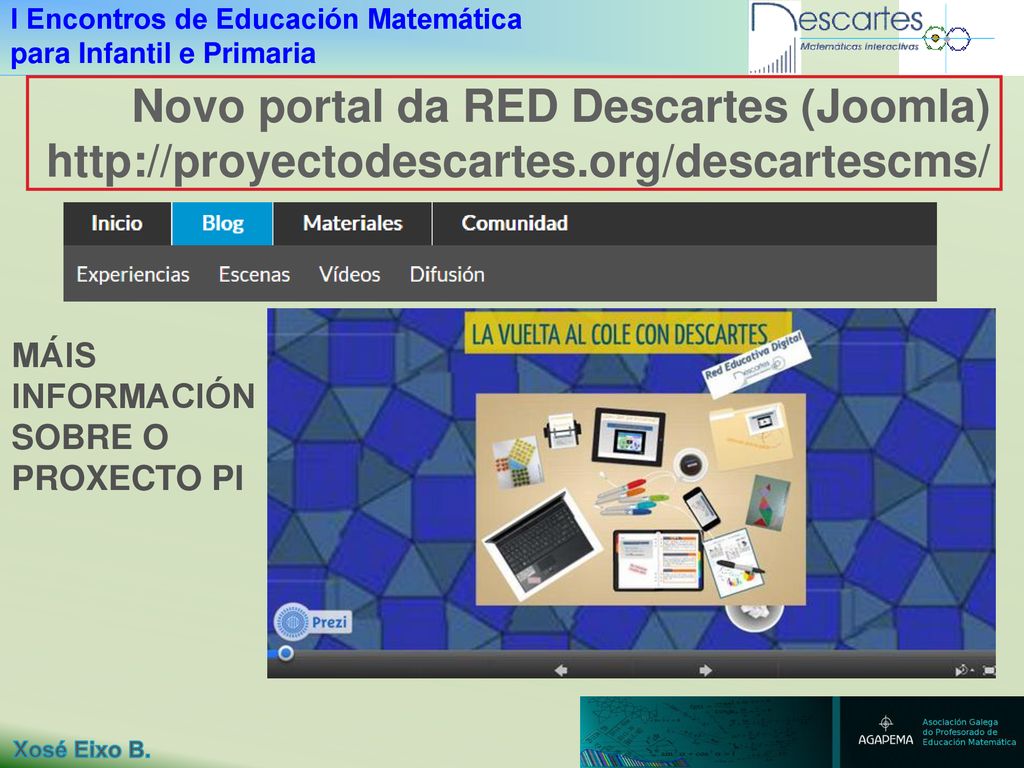Go to Escenas submenu link
The image size is (1024, 768).
click(x=254, y=274)
